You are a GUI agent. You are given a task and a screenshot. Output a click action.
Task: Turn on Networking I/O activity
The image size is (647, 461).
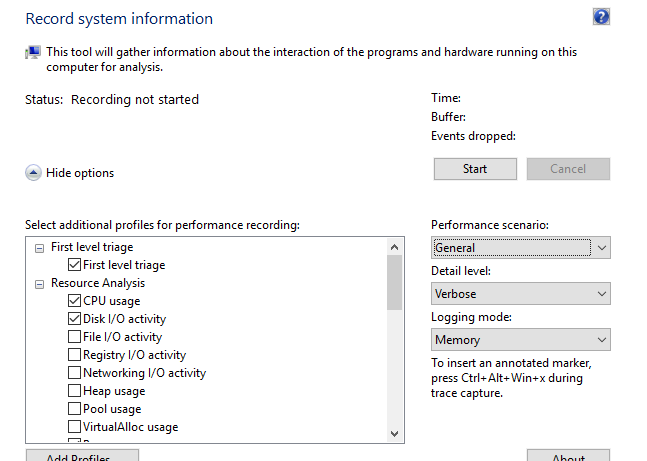[75, 373]
